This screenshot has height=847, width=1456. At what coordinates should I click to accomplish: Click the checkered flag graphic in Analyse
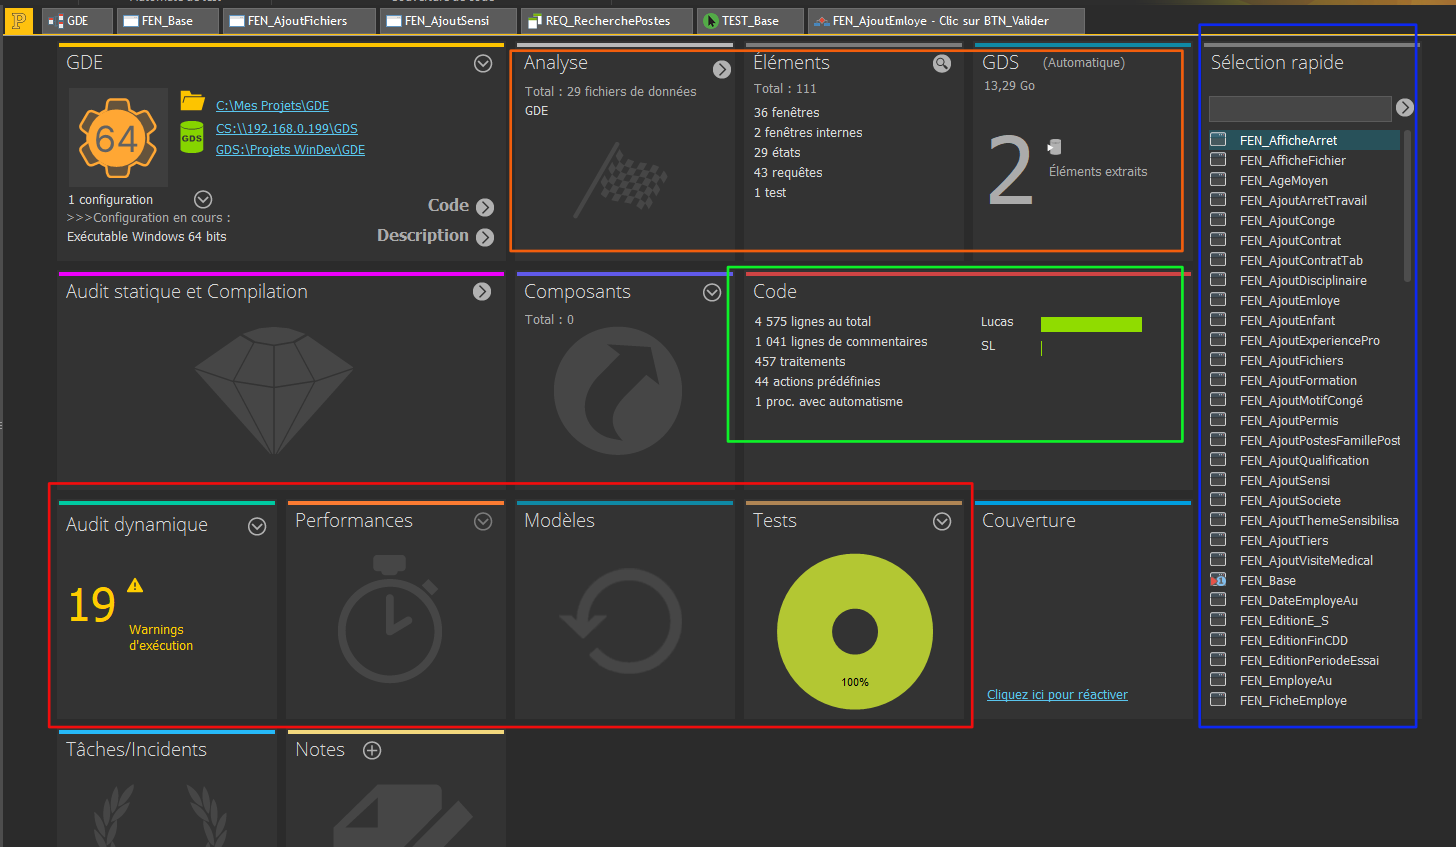pos(620,180)
